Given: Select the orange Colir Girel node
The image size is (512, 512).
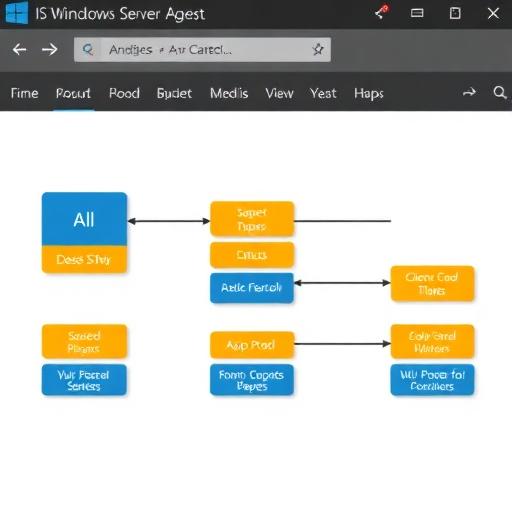Looking at the screenshot, I should tap(432, 342).
